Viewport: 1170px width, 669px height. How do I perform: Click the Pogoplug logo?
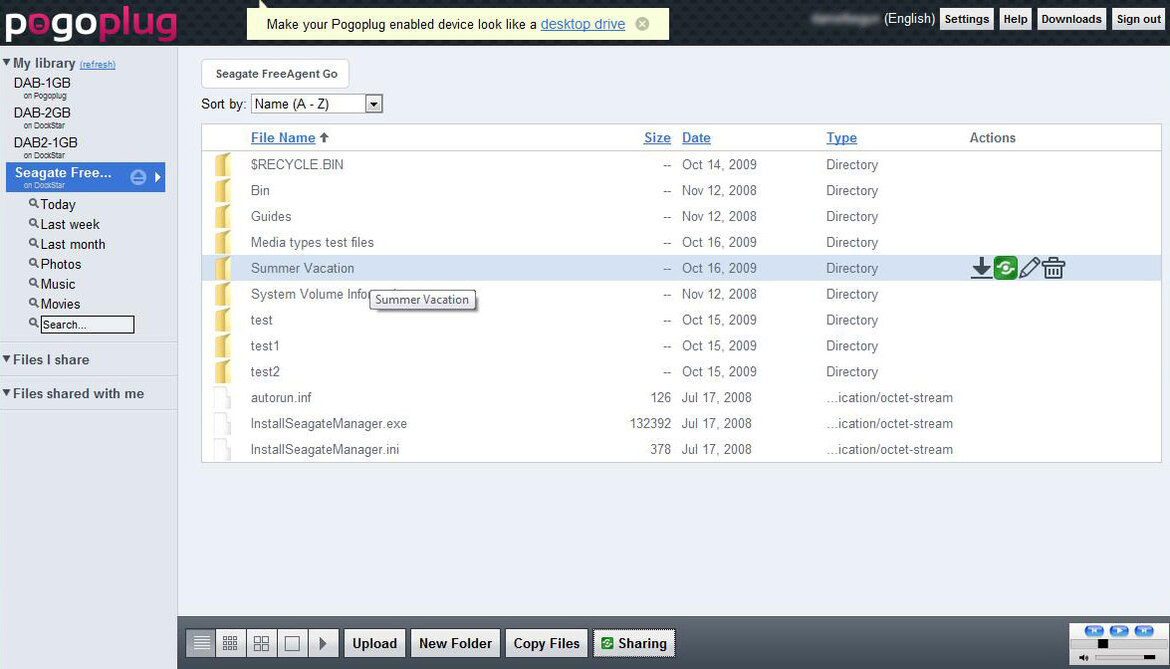pos(91,24)
